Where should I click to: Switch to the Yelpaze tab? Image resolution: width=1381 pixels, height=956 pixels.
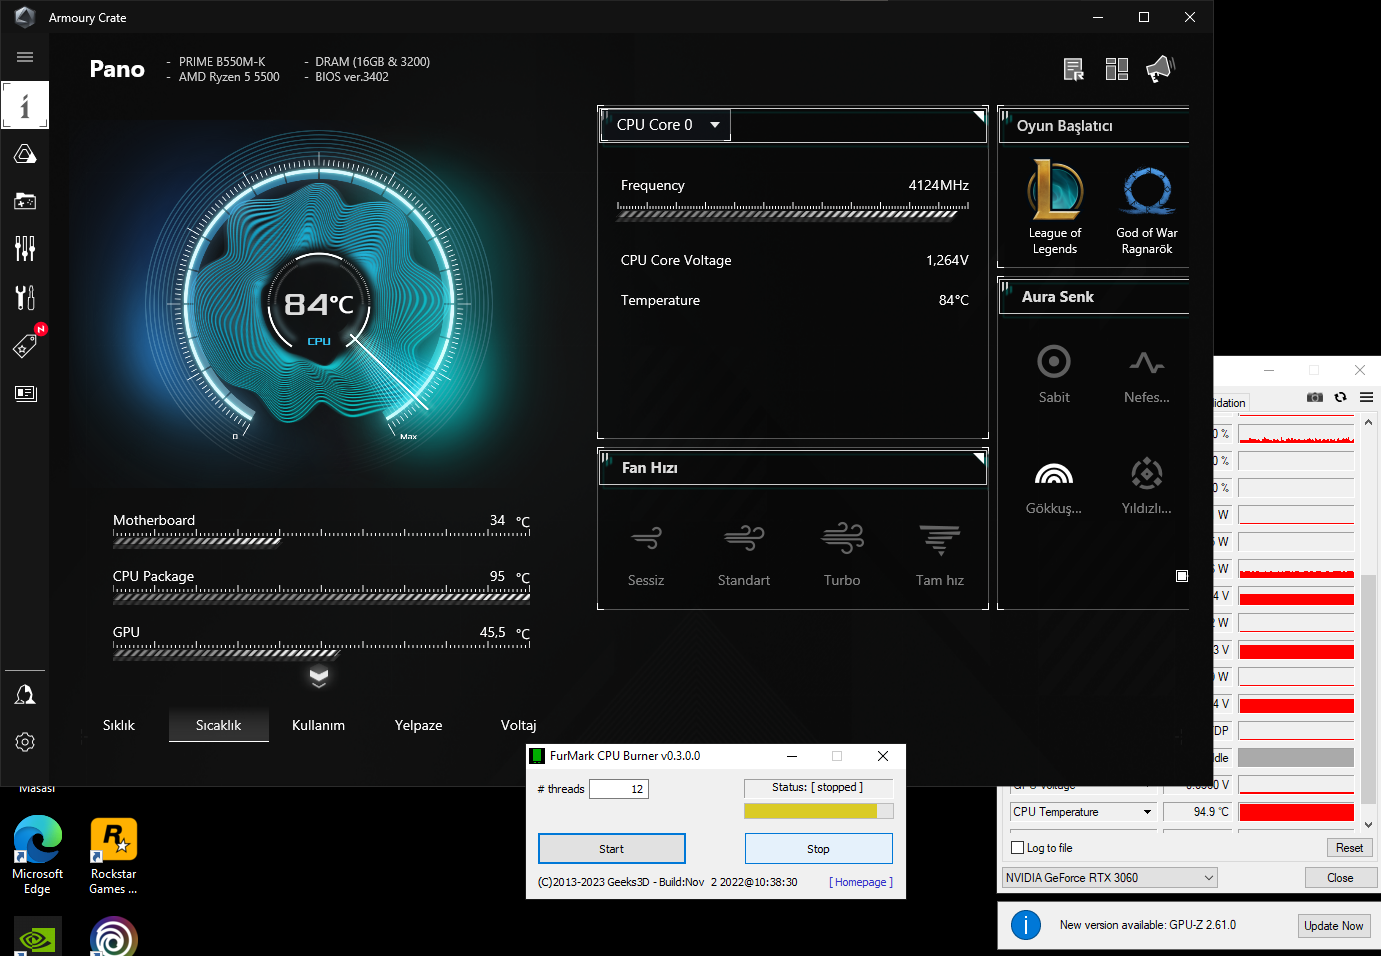point(418,725)
